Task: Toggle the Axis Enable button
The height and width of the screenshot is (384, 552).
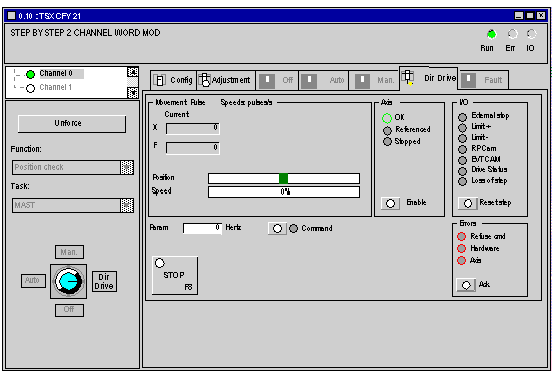Action: [x=390, y=203]
